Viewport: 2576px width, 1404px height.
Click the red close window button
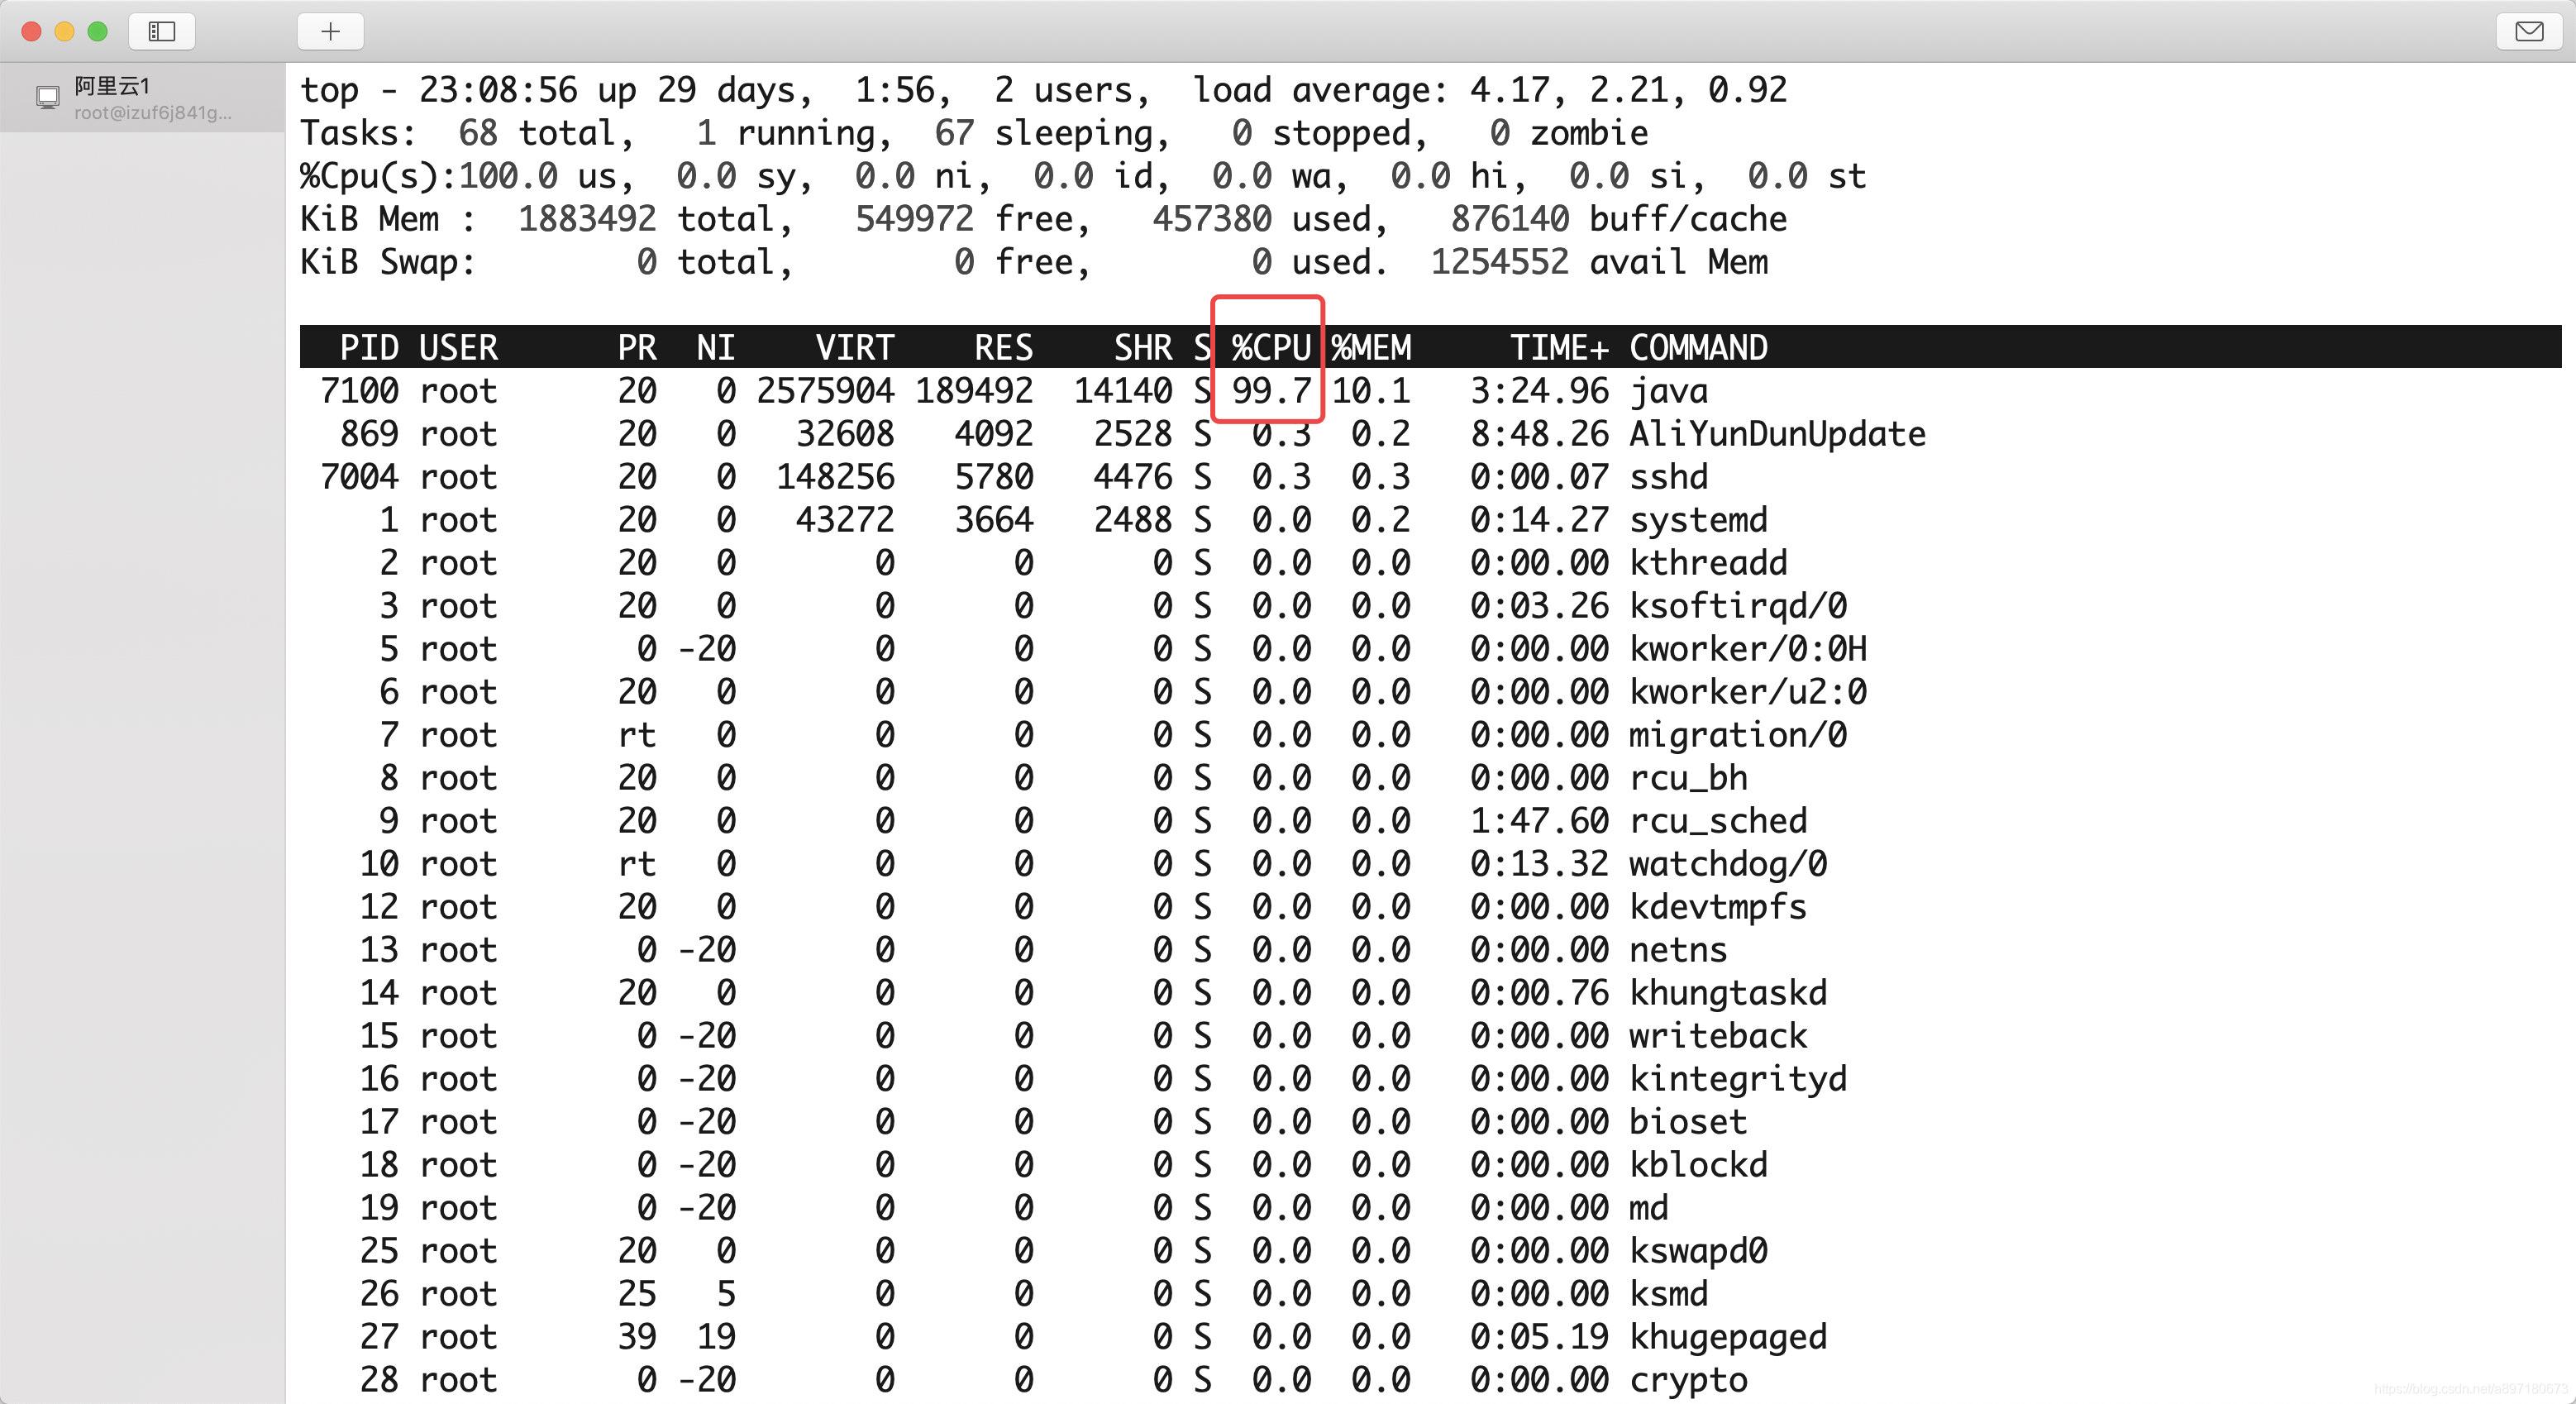click(31, 32)
